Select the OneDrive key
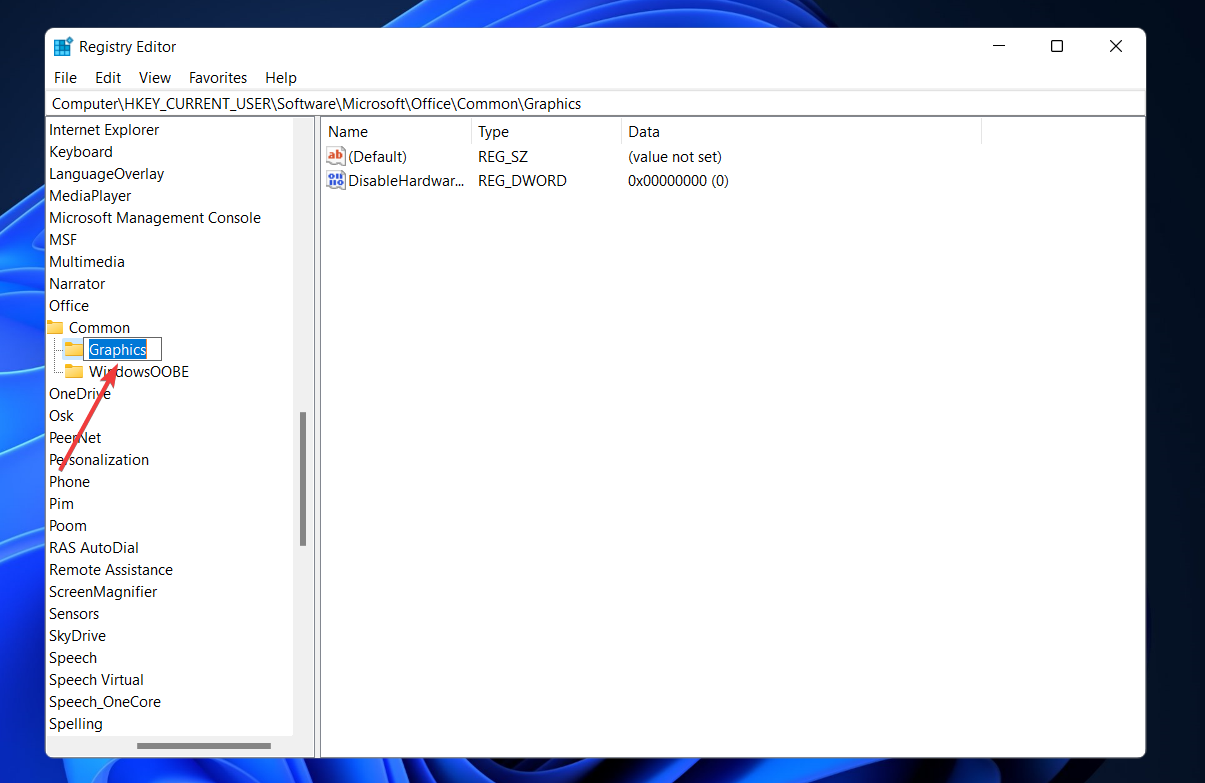 [80, 394]
